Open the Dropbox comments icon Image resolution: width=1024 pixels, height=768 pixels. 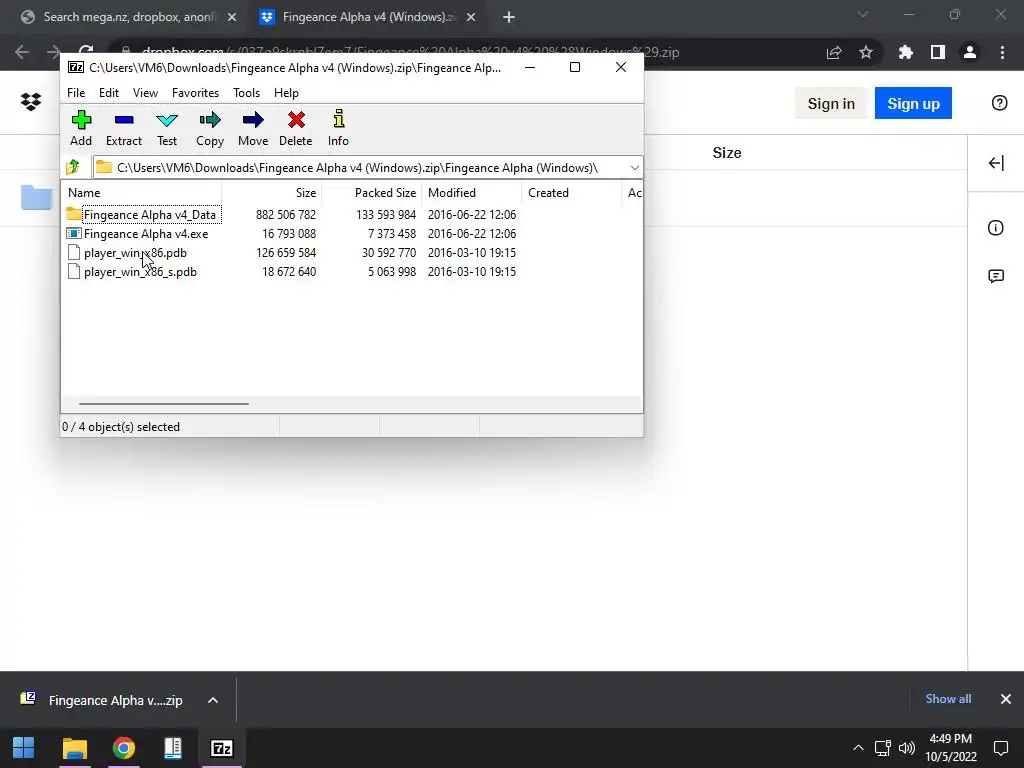tap(996, 276)
